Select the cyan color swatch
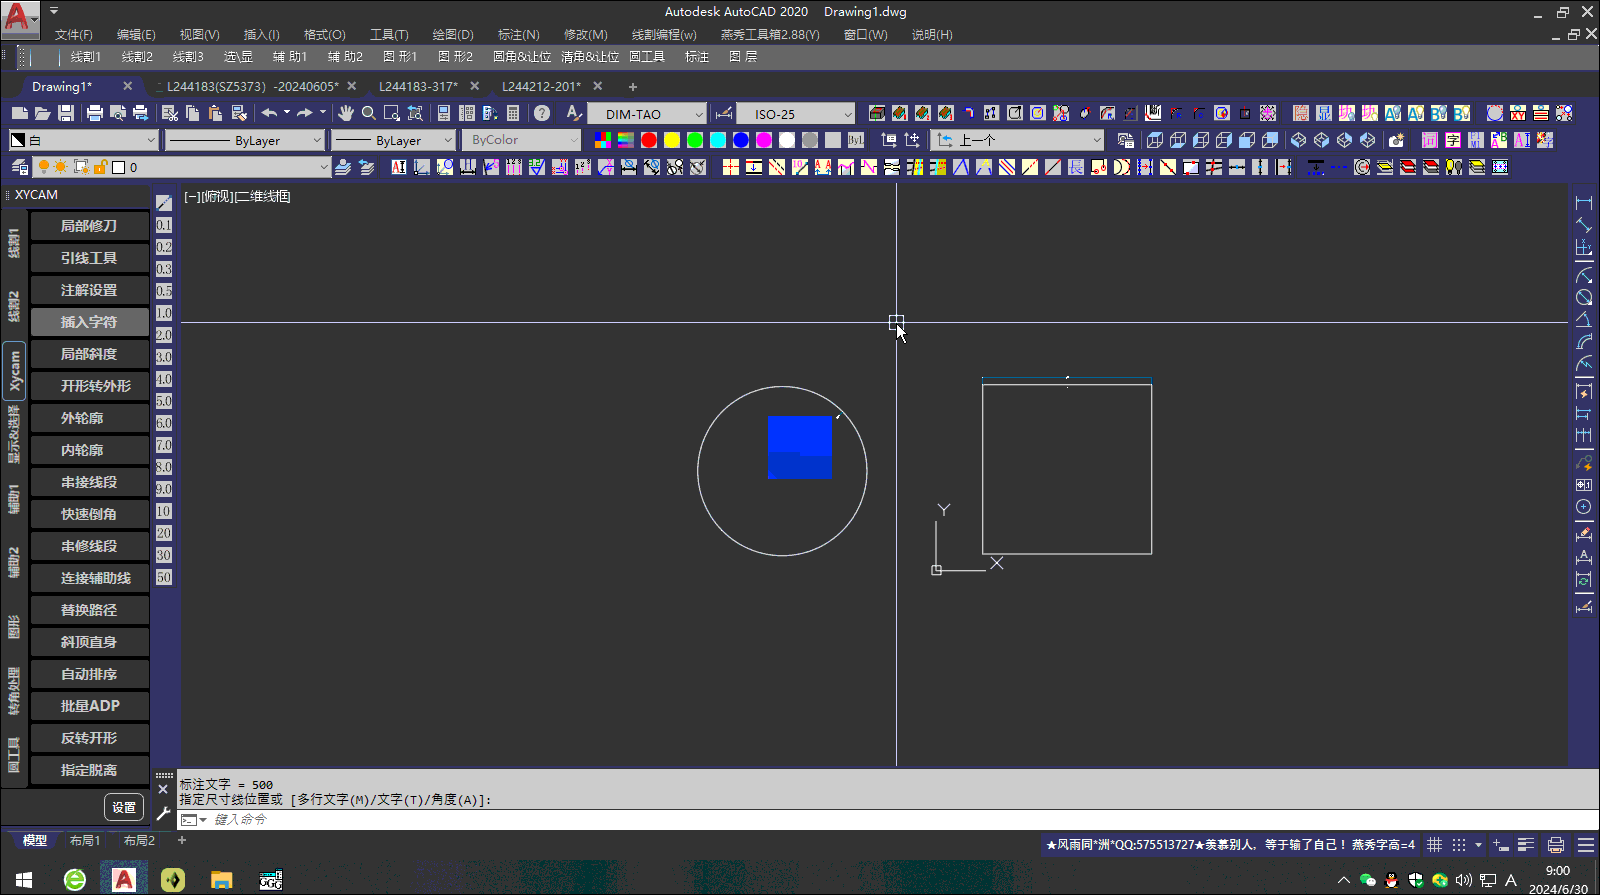Screen dimensions: 1600x895 (x=718, y=140)
